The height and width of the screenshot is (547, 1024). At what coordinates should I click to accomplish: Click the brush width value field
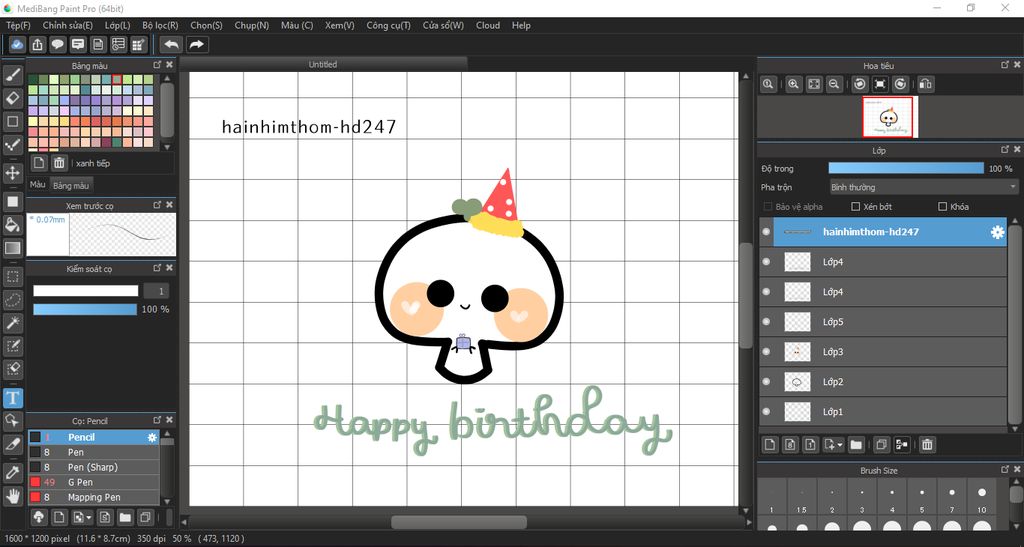coord(156,291)
